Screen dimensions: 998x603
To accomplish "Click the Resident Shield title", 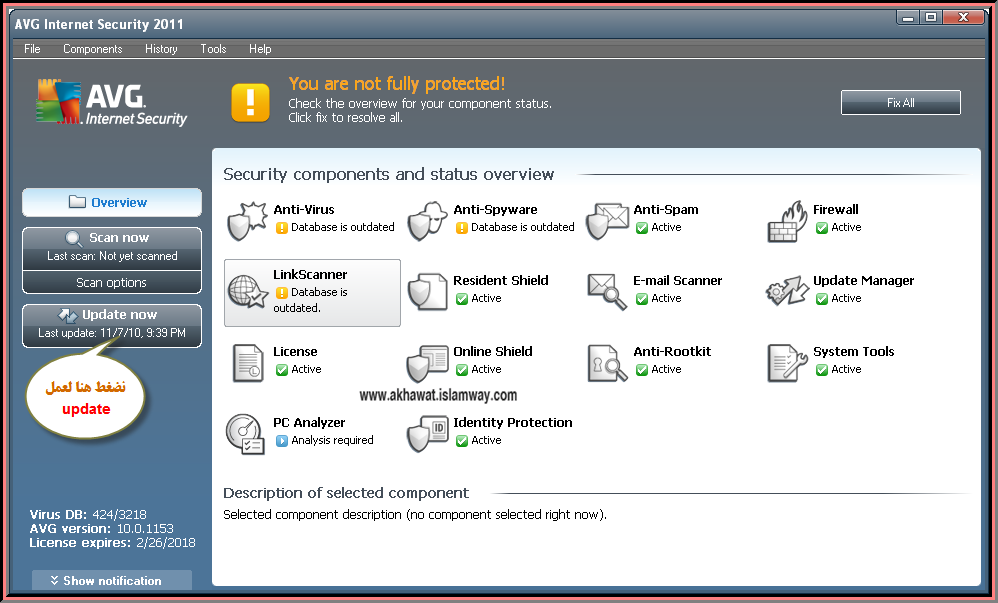I will [500, 280].
